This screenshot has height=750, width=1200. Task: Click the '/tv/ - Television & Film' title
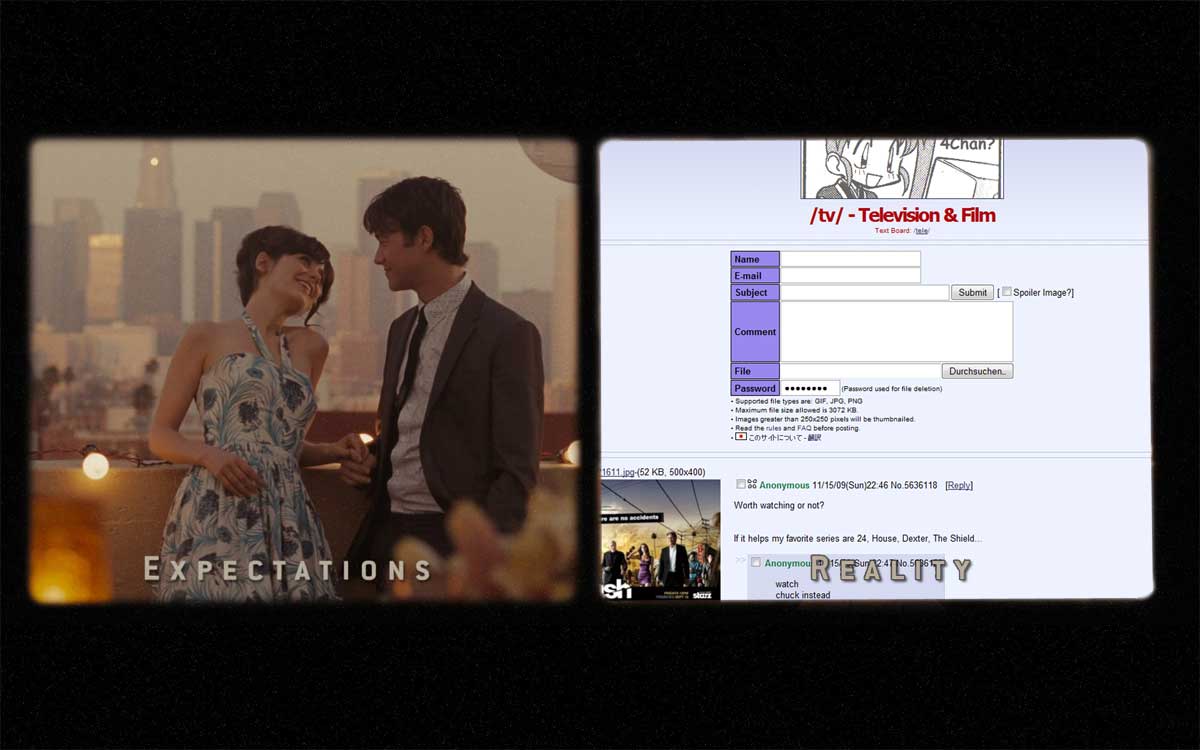click(902, 215)
